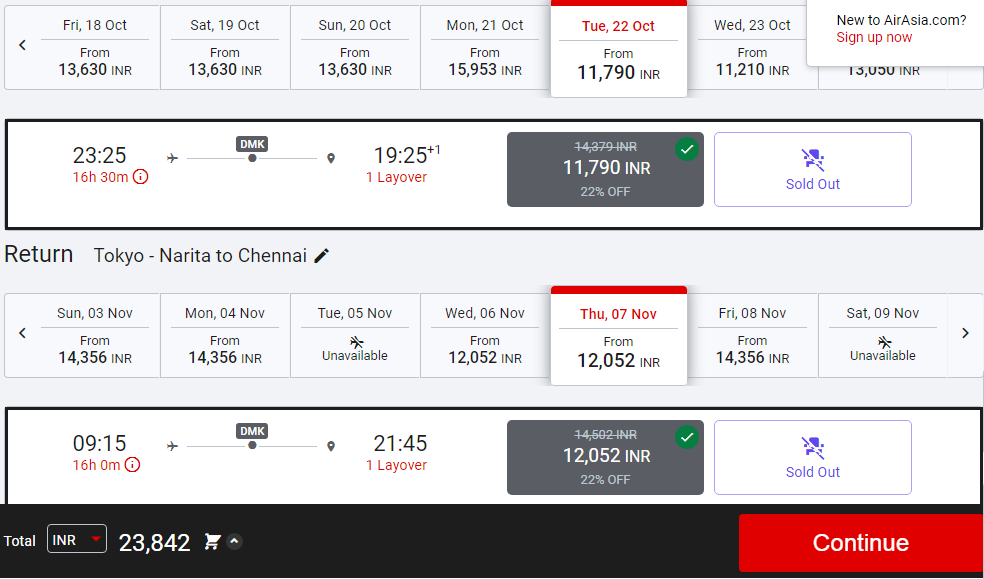Click the 1 Layover text on the 09:15 return flight
Image resolution: width=984 pixels, height=579 pixels.
click(x=397, y=465)
